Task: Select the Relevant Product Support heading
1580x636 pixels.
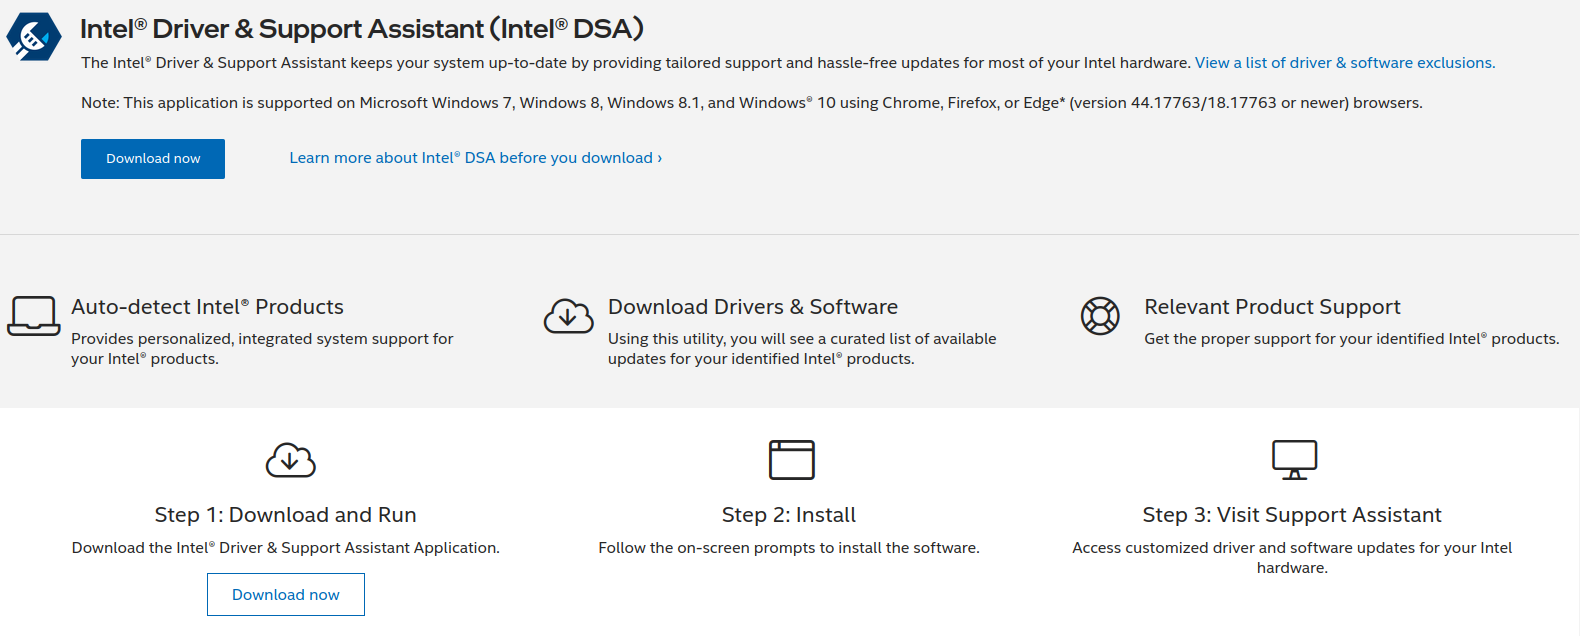Action: click(x=1272, y=307)
